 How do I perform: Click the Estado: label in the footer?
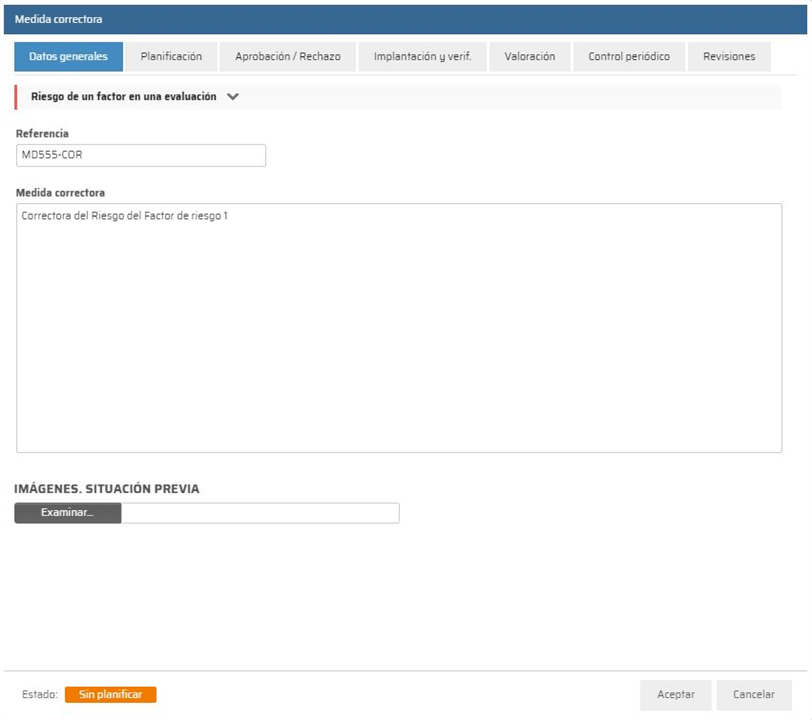coord(40,695)
